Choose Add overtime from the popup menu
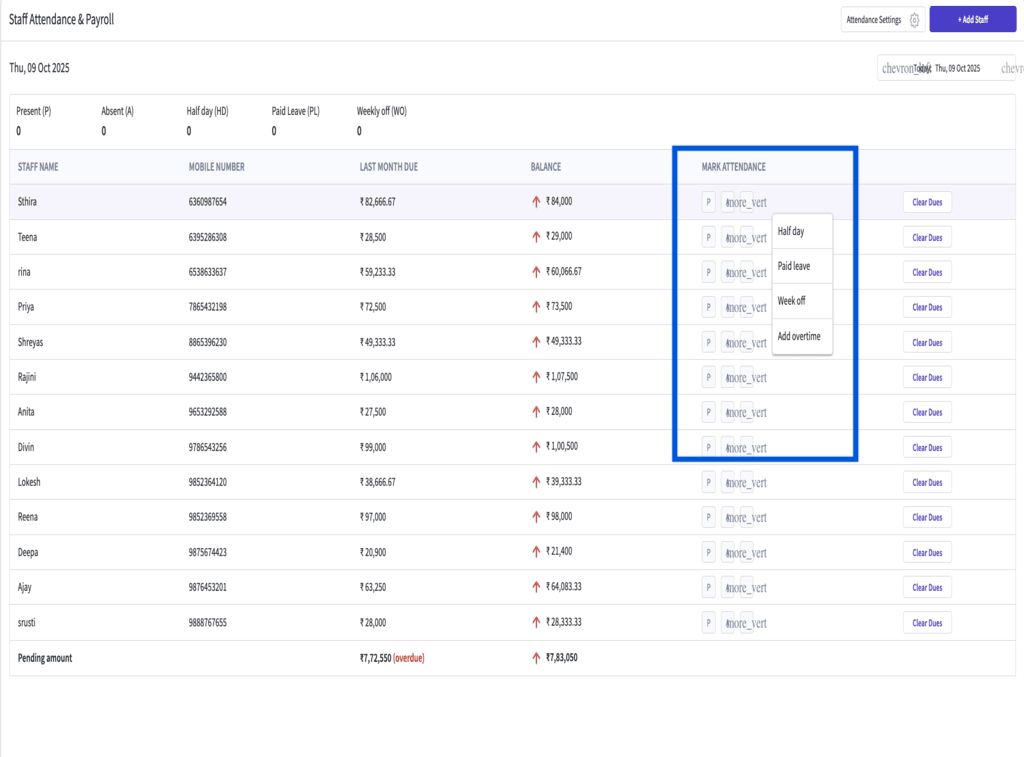1024x757 pixels. pos(801,337)
